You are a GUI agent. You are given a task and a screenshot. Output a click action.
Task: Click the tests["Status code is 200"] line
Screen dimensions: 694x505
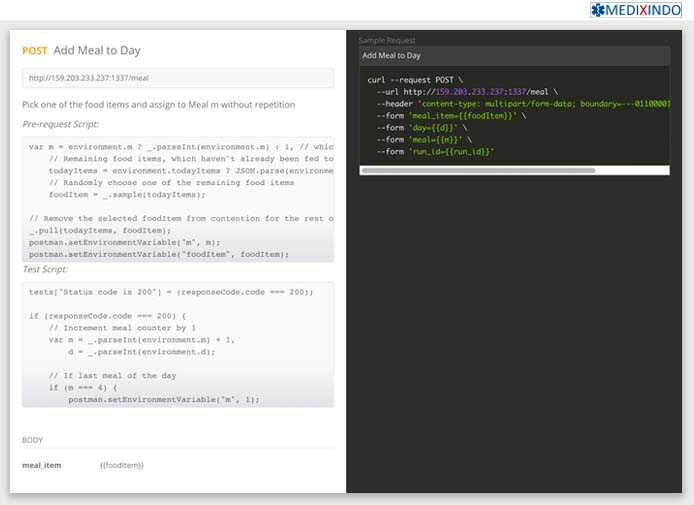(171, 292)
